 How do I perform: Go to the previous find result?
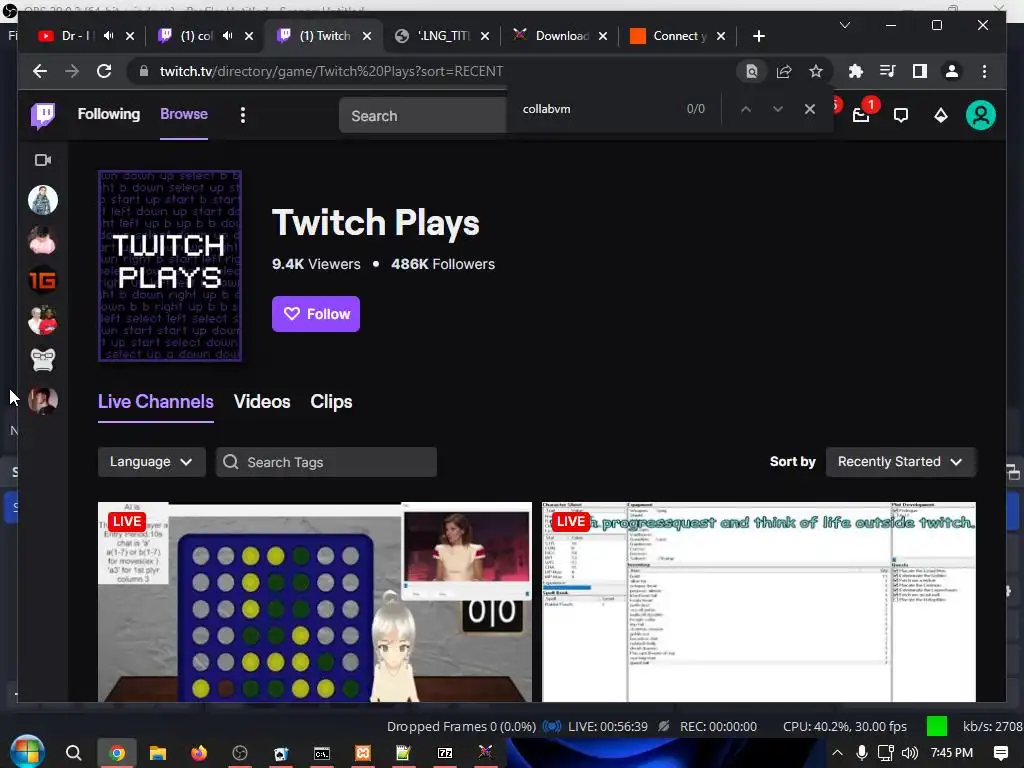point(746,109)
